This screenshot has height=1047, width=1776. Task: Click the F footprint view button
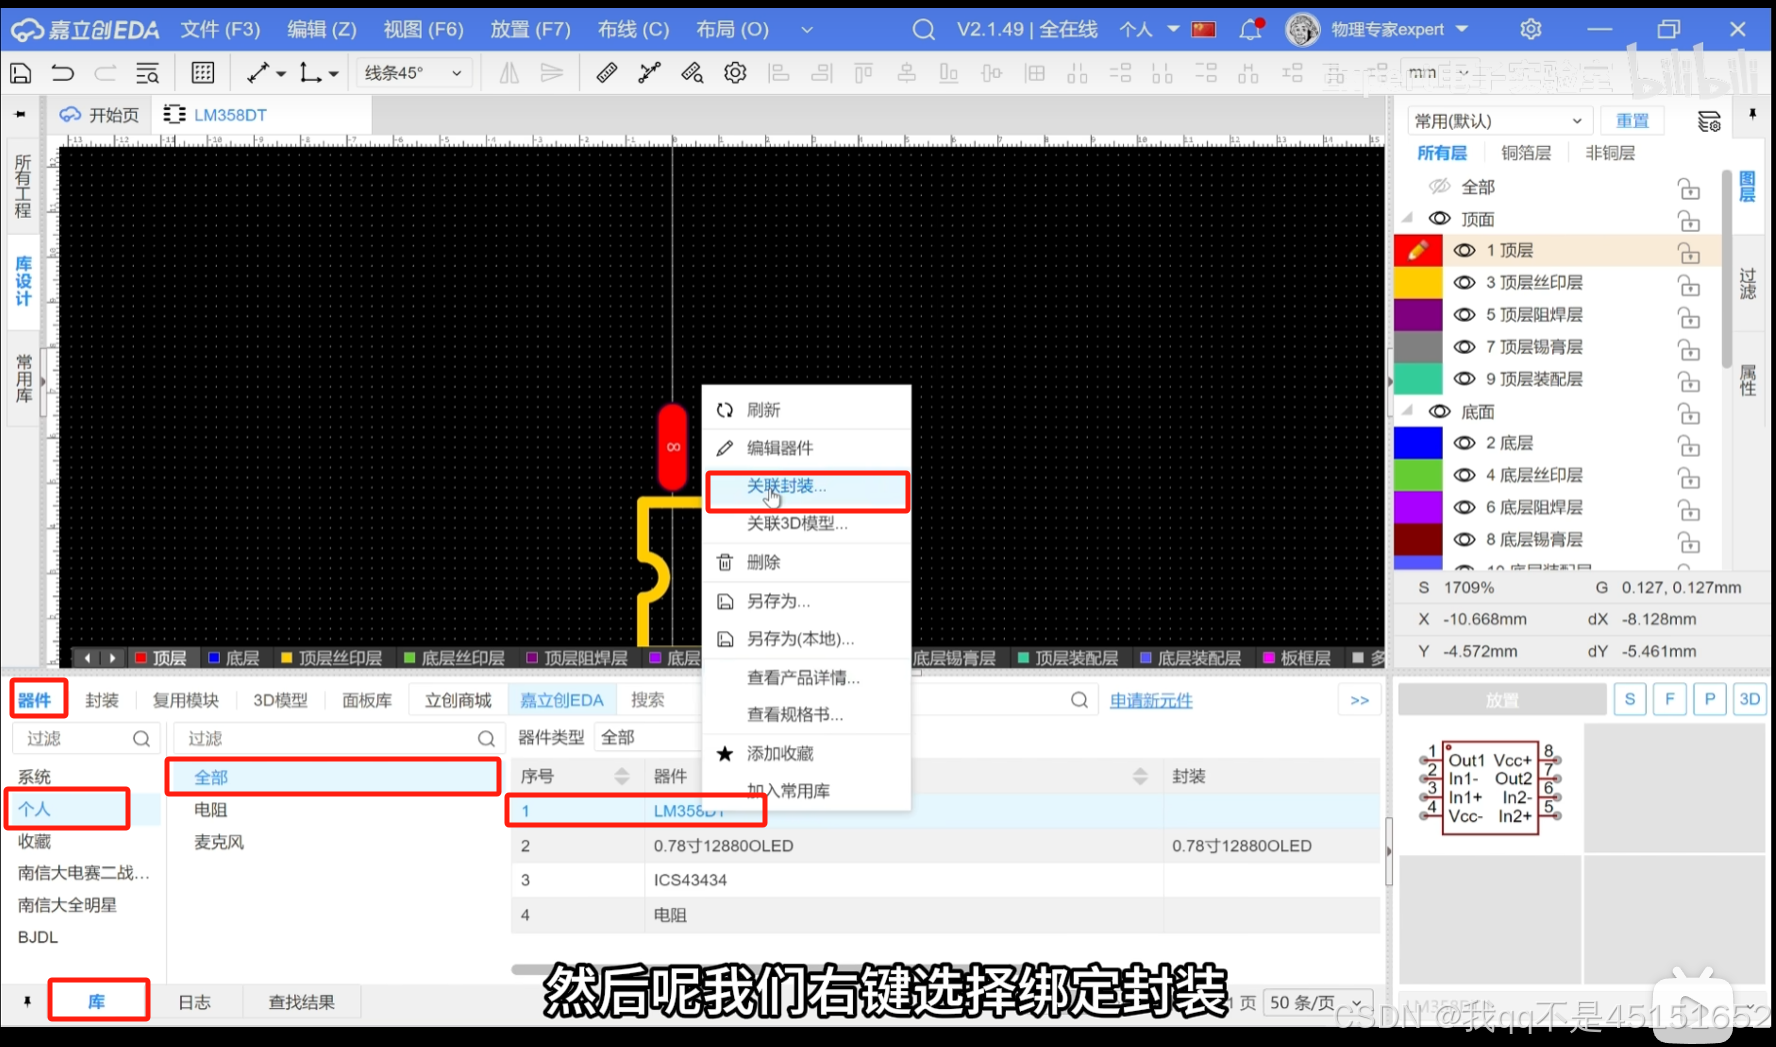point(1670,700)
